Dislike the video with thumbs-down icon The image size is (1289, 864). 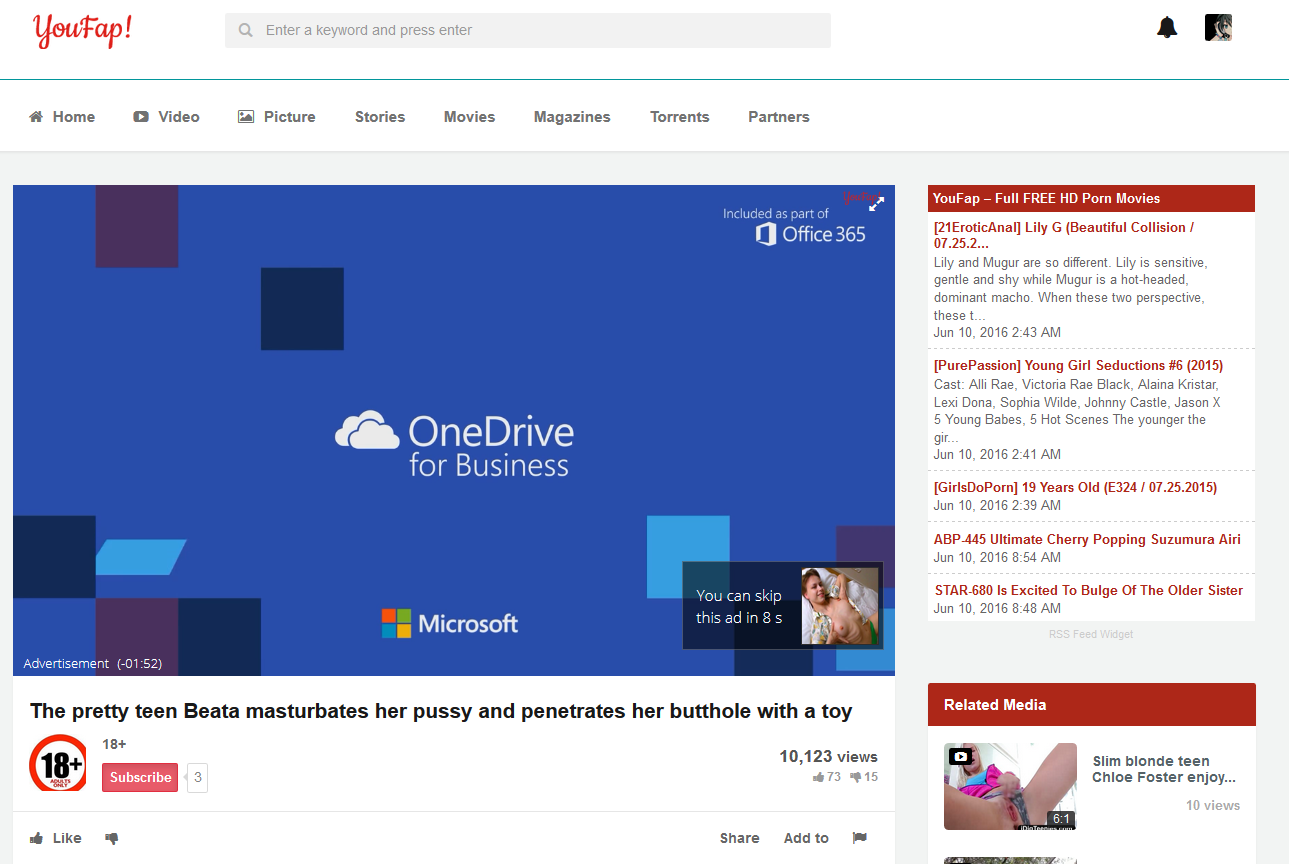112,838
